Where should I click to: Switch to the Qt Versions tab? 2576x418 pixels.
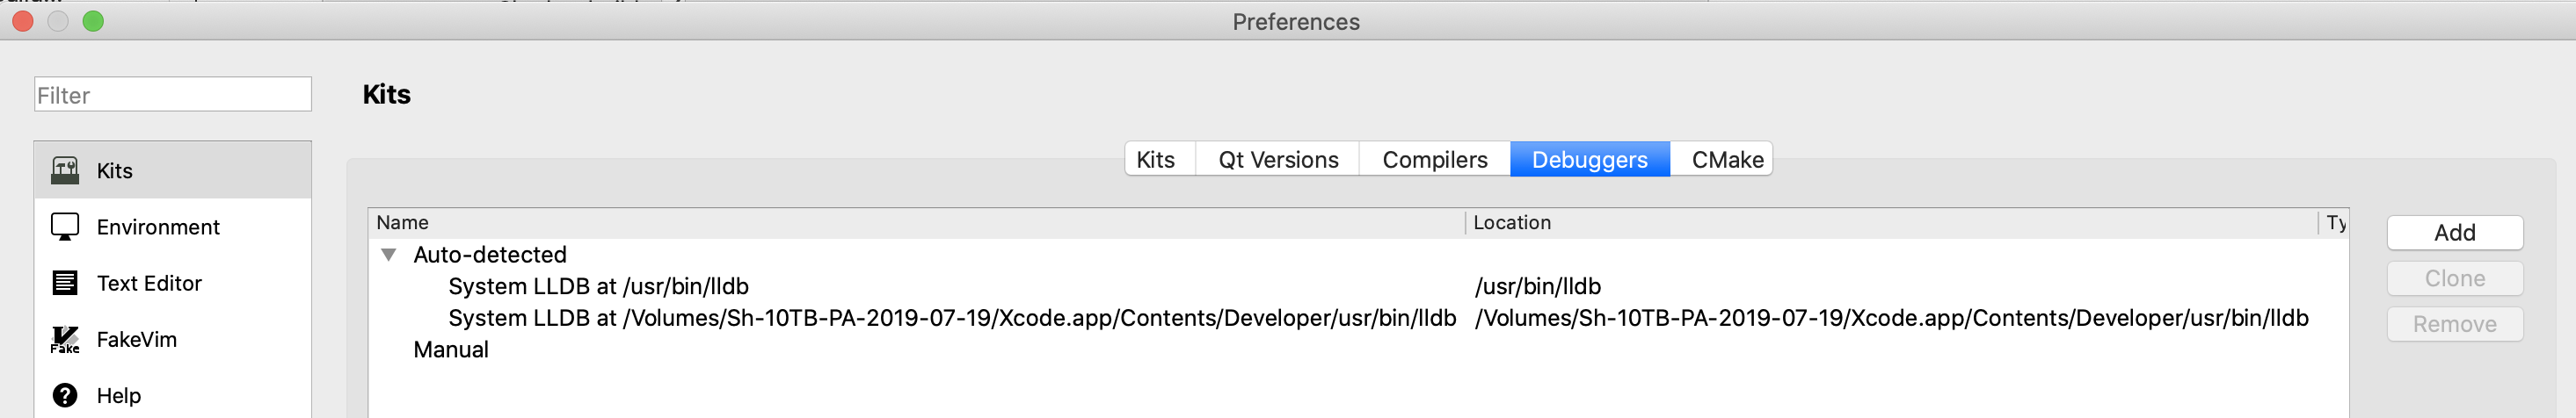1278,159
